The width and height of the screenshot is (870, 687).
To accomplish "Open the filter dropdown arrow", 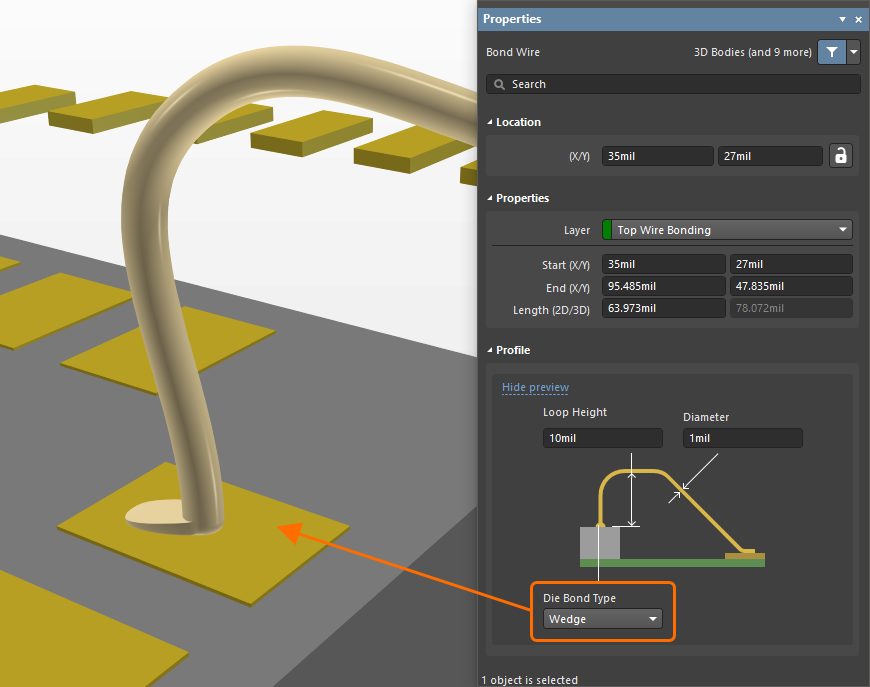I will coord(853,52).
